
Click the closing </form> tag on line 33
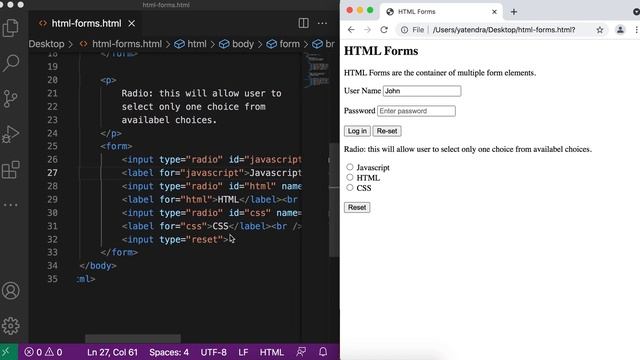pos(119,253)
